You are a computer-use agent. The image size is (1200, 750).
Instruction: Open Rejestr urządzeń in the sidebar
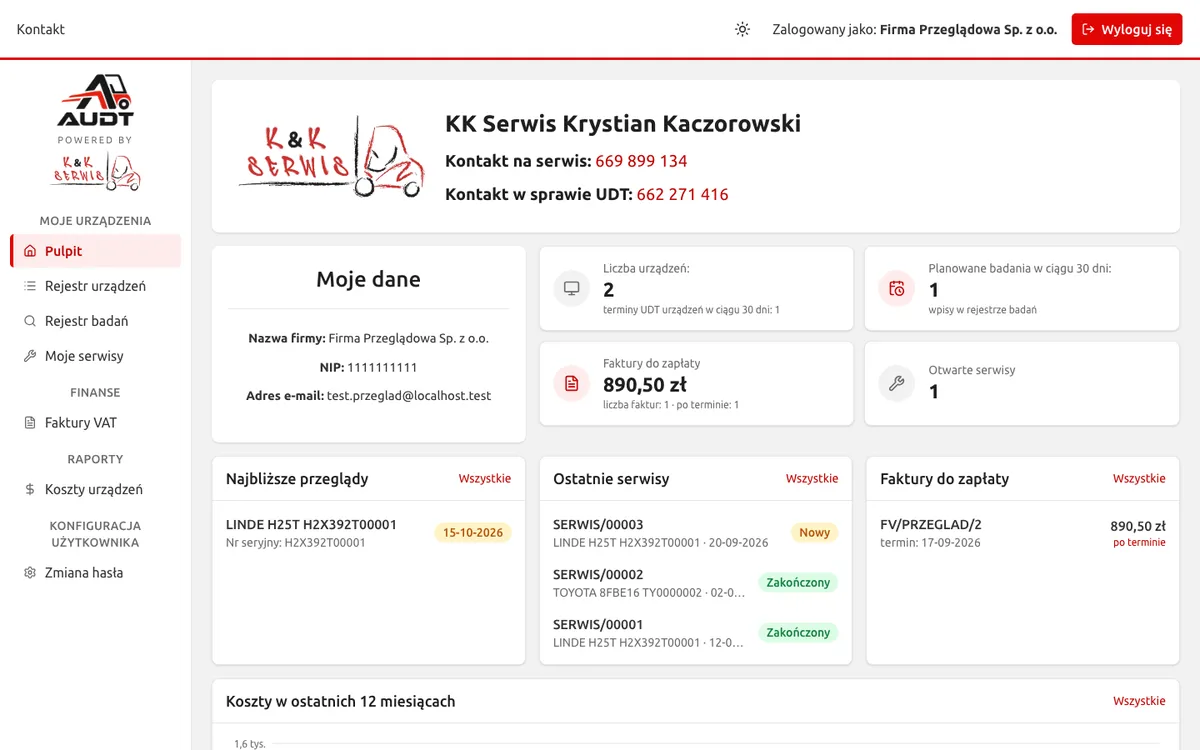coord(96,286)
